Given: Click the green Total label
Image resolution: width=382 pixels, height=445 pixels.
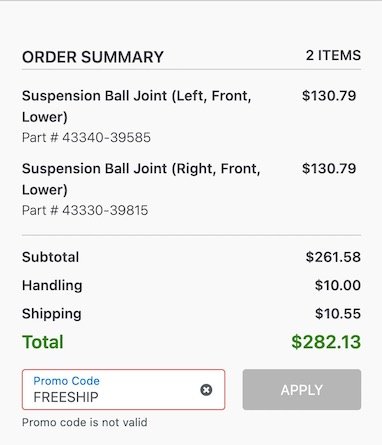Looking at the screenshot, I should tap(43, 342).
